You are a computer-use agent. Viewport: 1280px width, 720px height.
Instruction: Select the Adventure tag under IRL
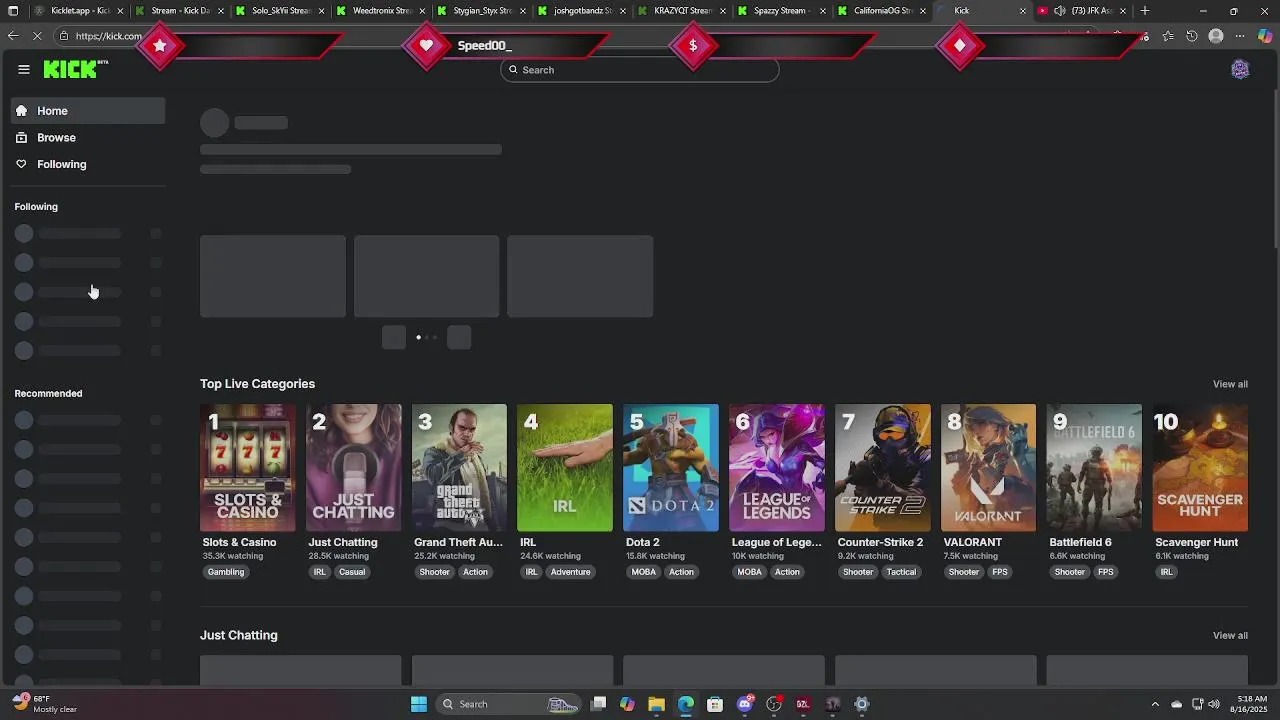pos(571,572)
